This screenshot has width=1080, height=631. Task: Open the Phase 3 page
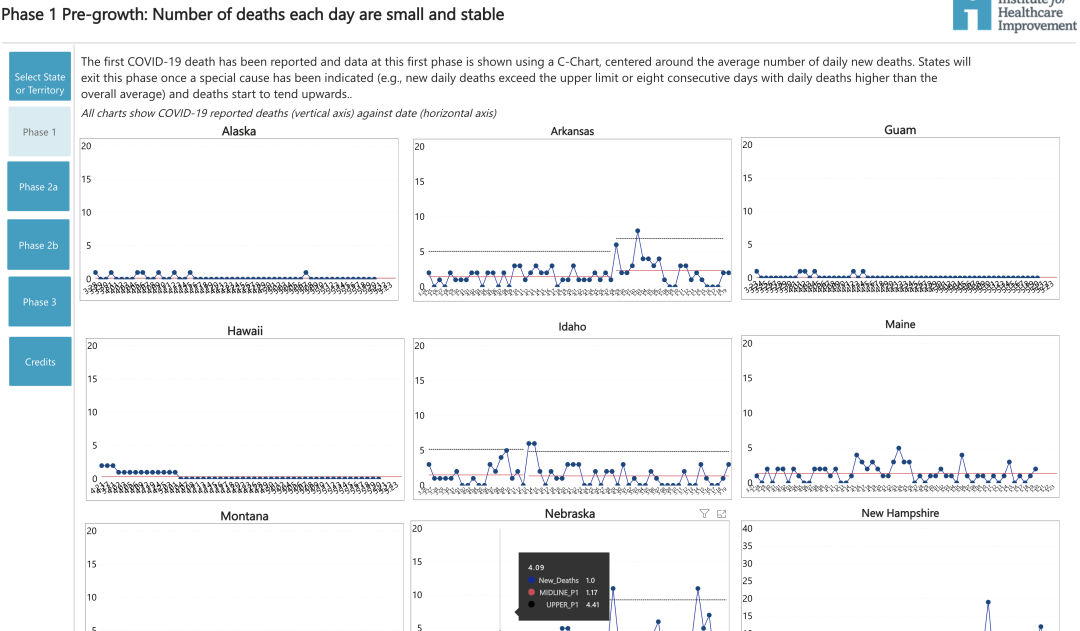click(x=40, y=302)
